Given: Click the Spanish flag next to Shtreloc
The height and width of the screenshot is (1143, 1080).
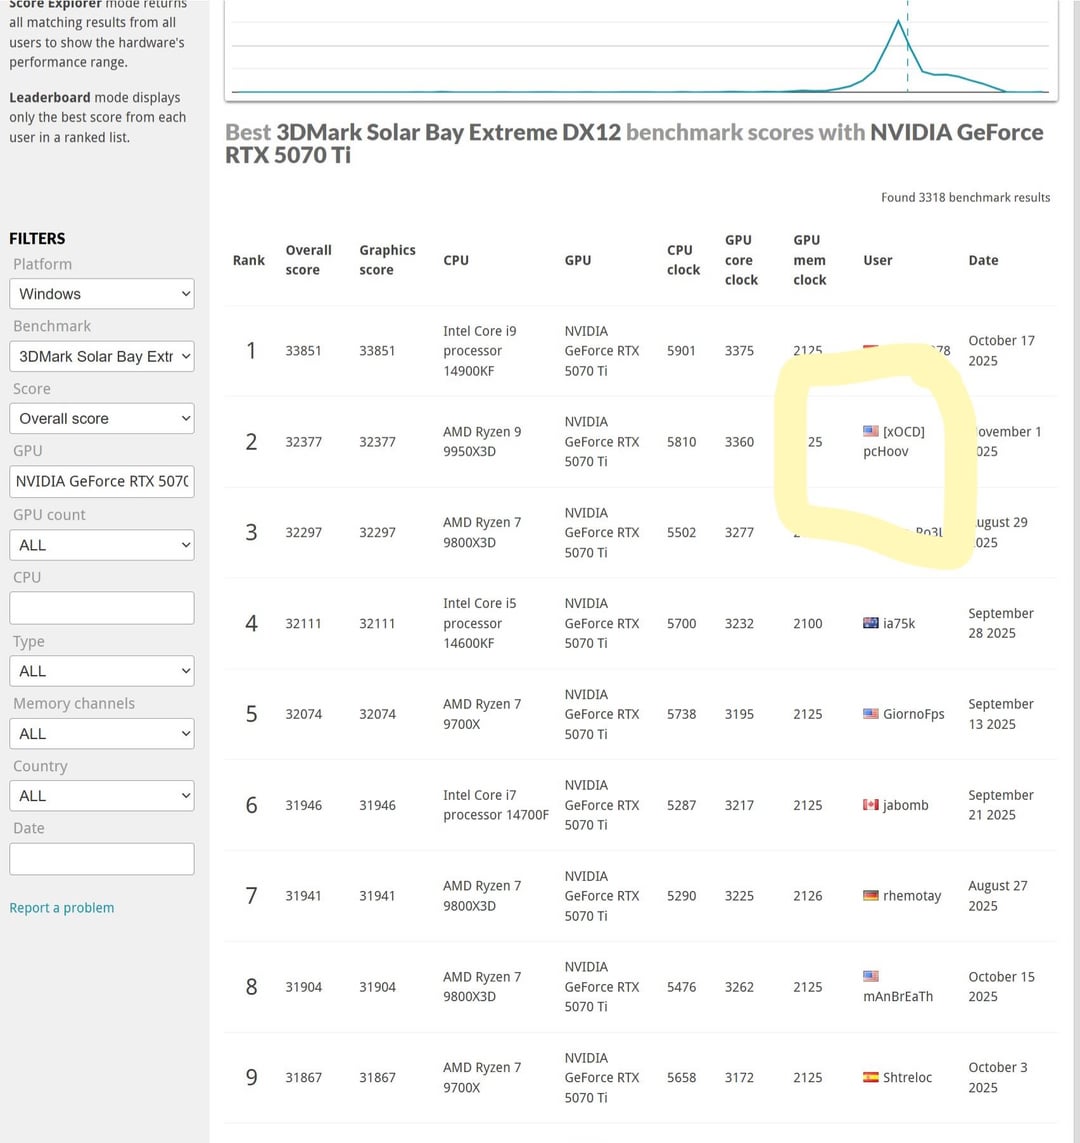Looking at the screenshot, I should 871,1077.
